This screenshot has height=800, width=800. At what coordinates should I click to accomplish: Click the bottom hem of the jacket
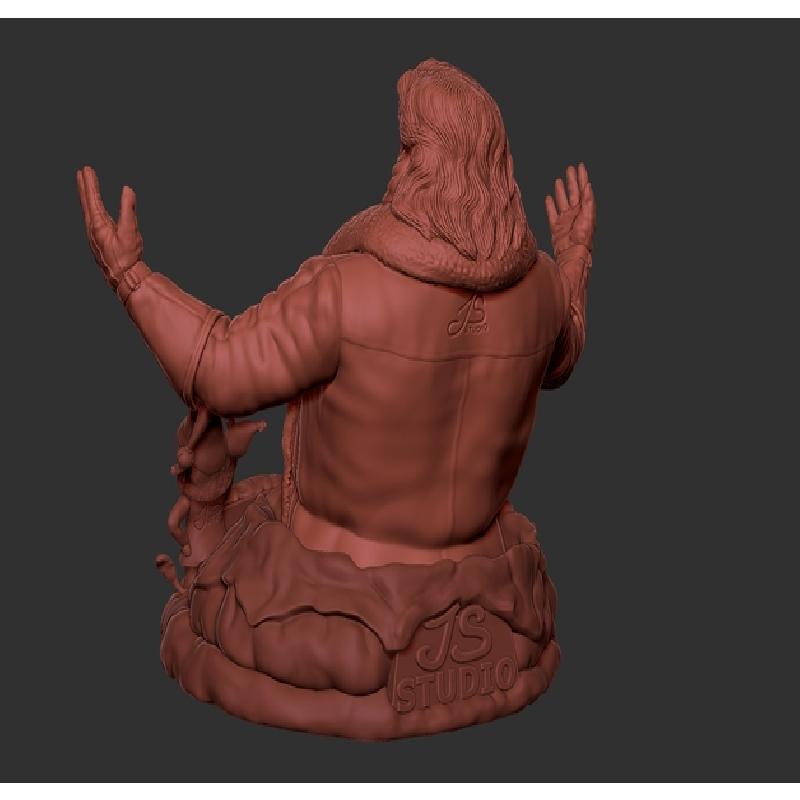[400, 535]
